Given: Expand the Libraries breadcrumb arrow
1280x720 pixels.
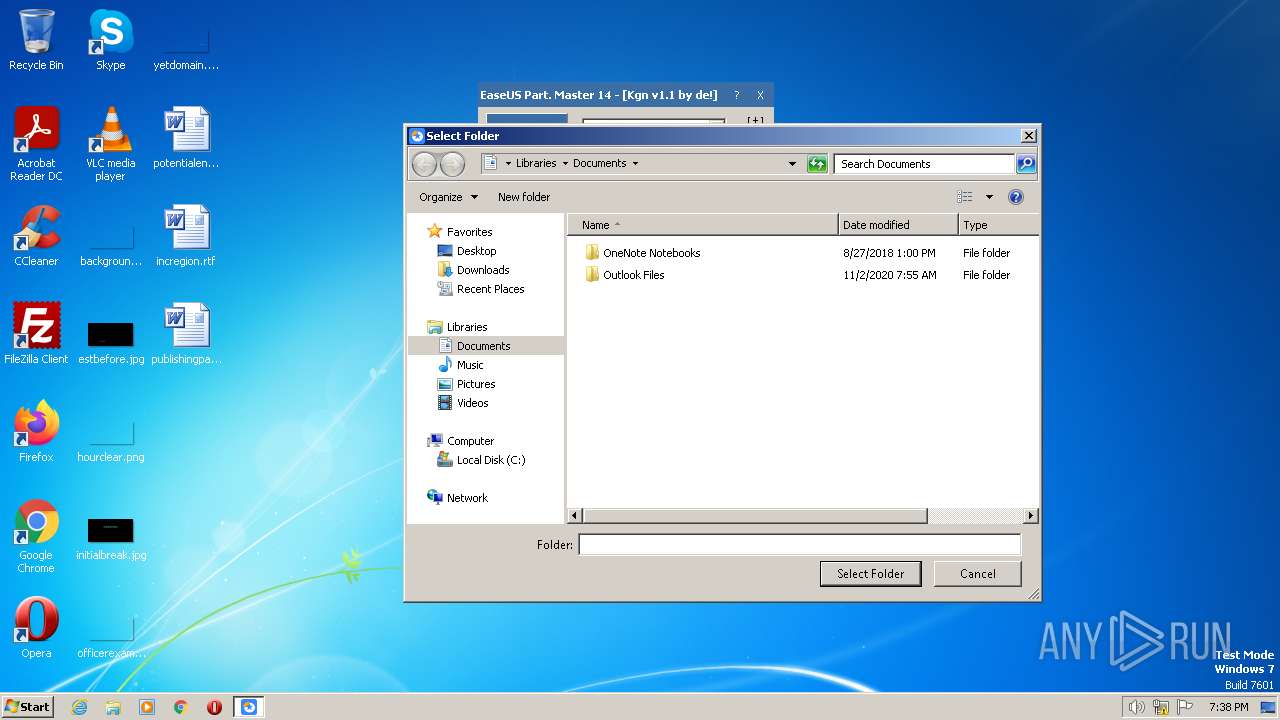Looking at the screenshot, I should click(565, 164).
